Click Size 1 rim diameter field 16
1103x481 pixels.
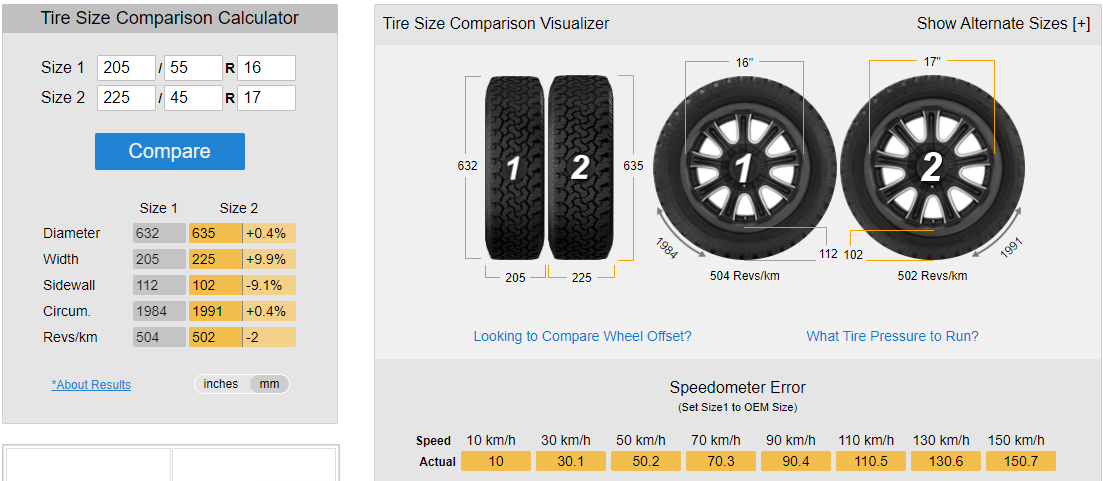[x=266, y=68]
